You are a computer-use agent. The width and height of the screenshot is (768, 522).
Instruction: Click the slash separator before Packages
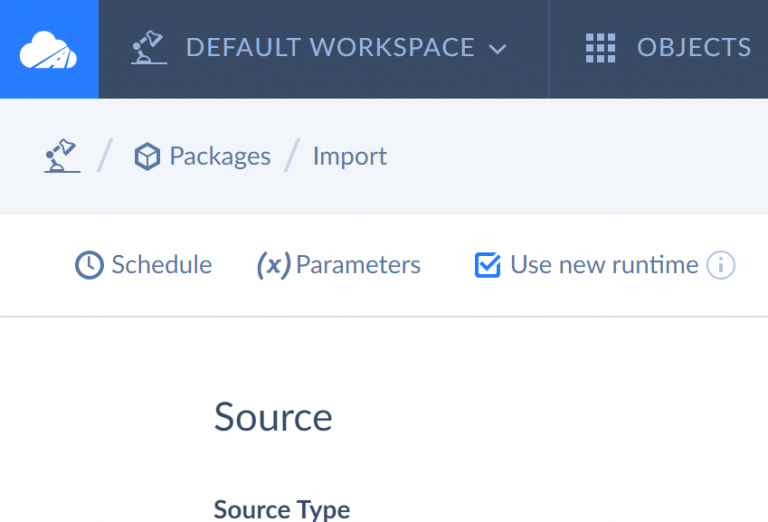point(106,157)
